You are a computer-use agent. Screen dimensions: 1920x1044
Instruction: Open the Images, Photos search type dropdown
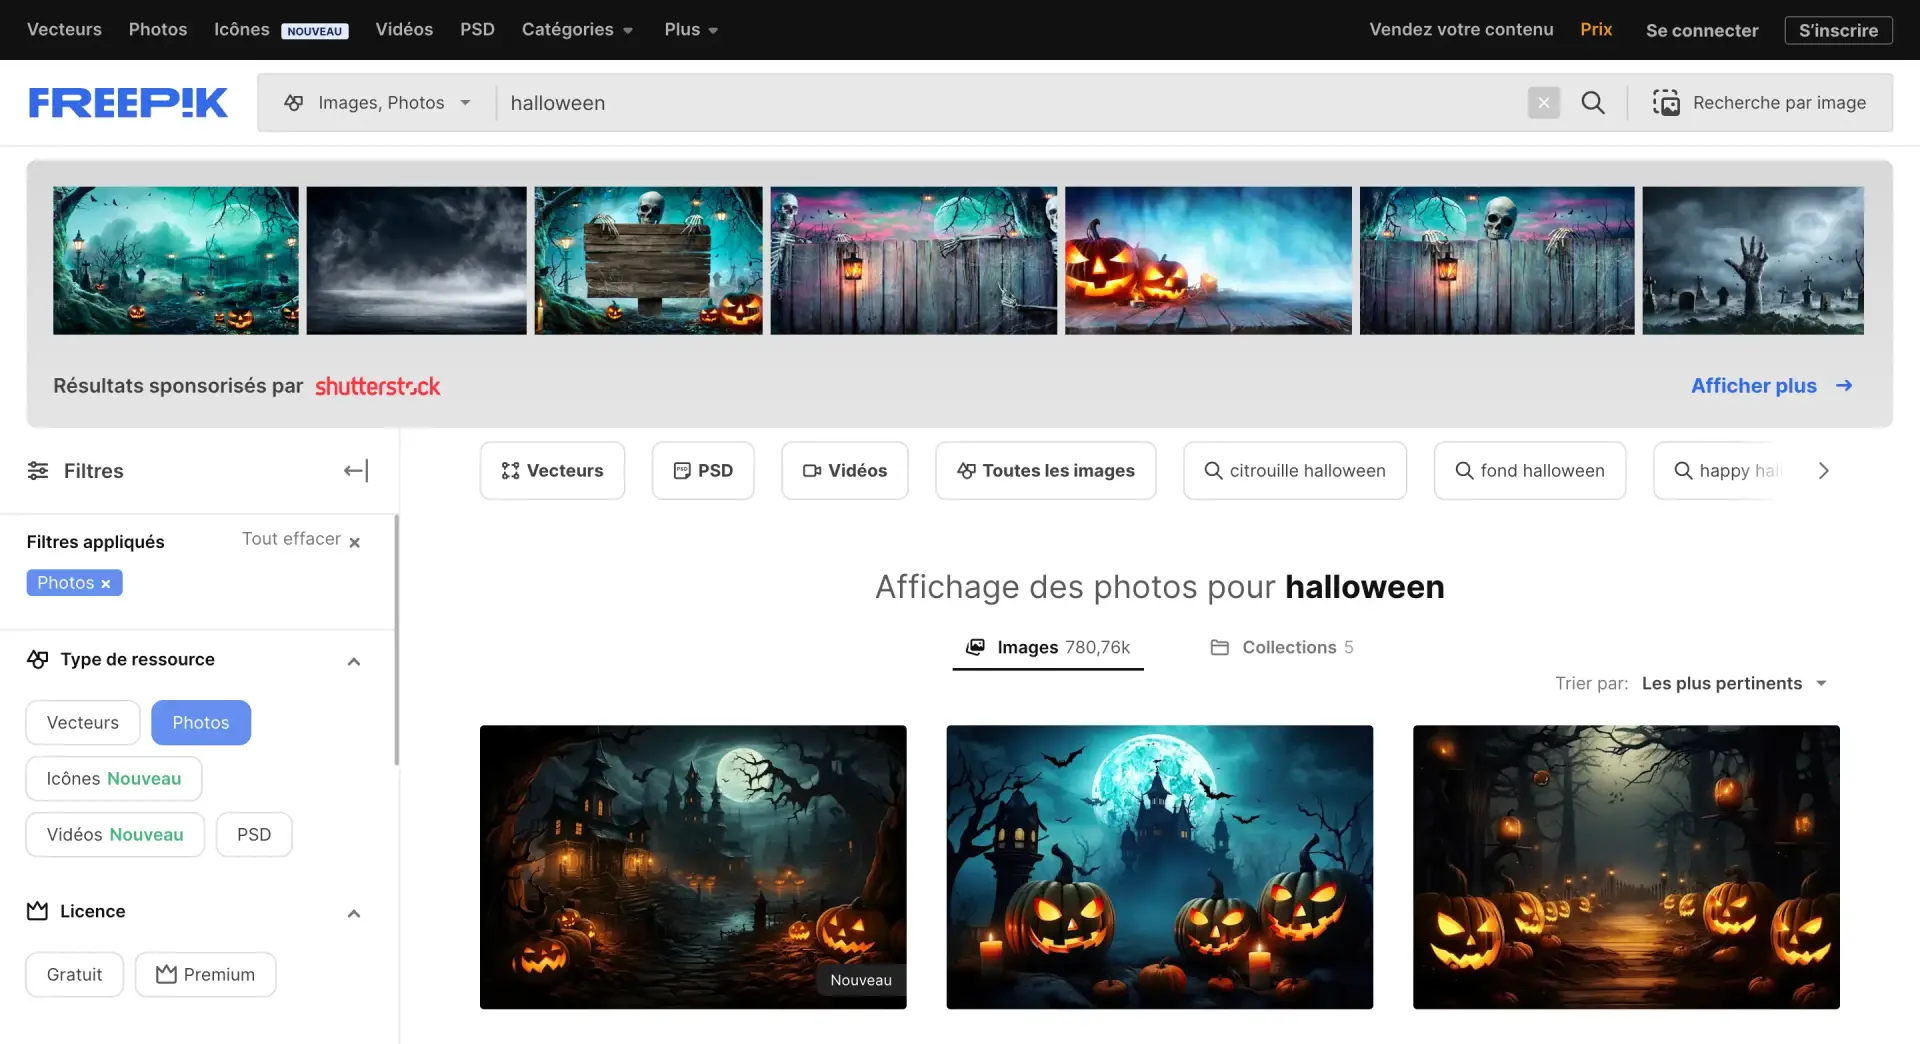[x=377, y=103]
